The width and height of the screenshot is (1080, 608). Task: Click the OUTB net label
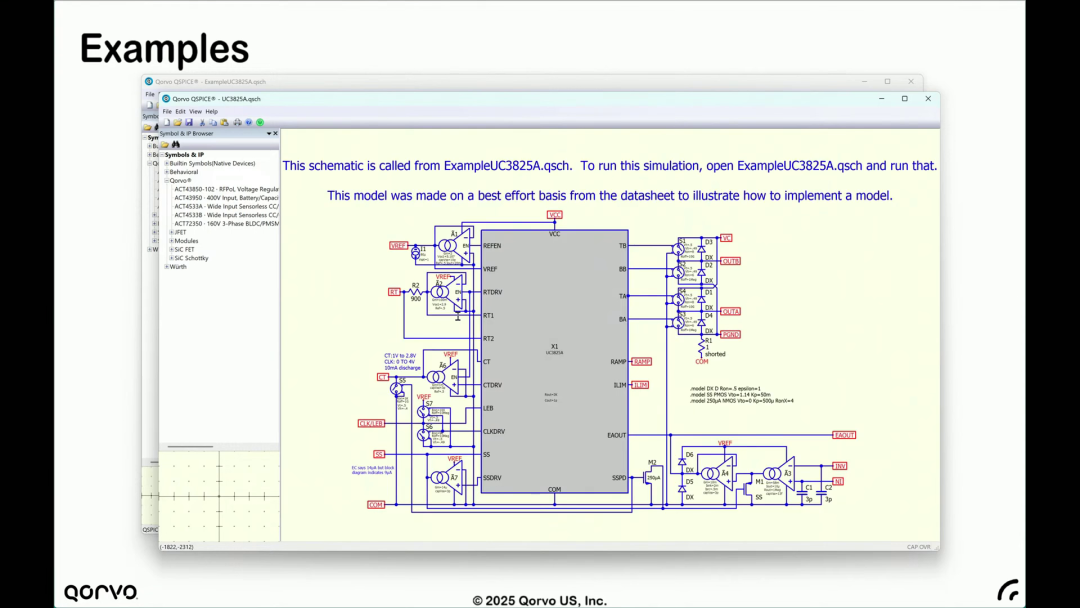click(730, 262)
